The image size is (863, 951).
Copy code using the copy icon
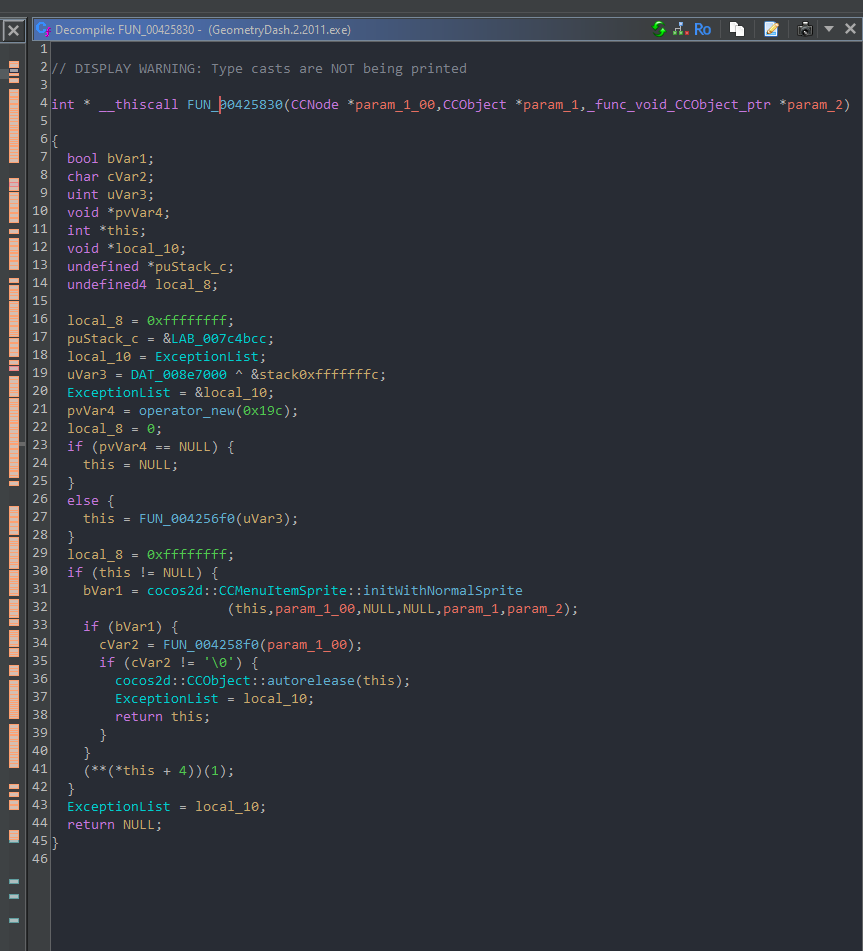coord(737,29)
